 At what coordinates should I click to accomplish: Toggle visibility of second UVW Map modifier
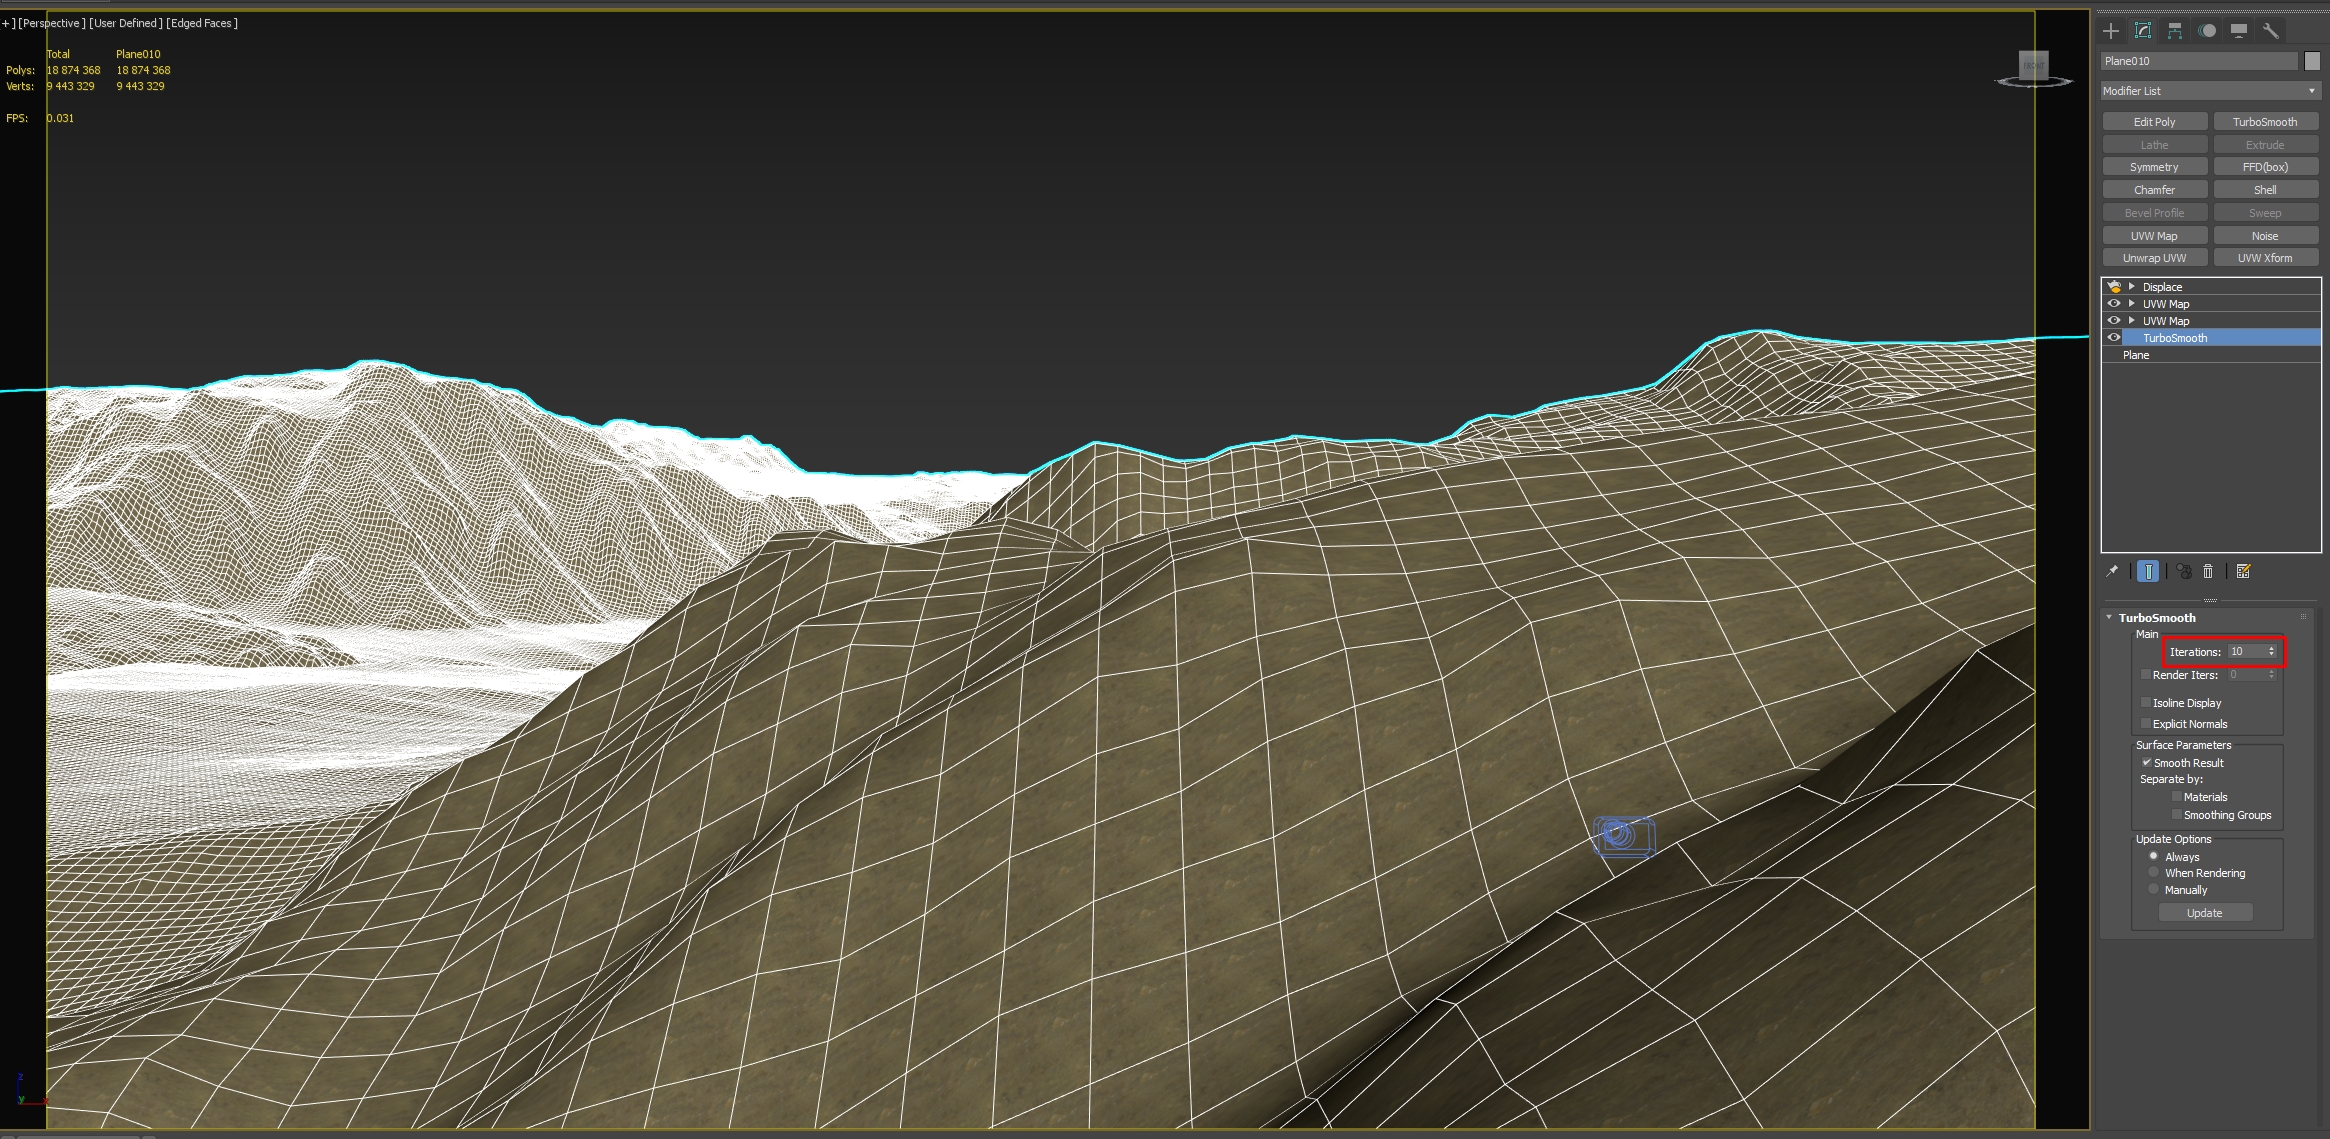[x=2114, y=320]
